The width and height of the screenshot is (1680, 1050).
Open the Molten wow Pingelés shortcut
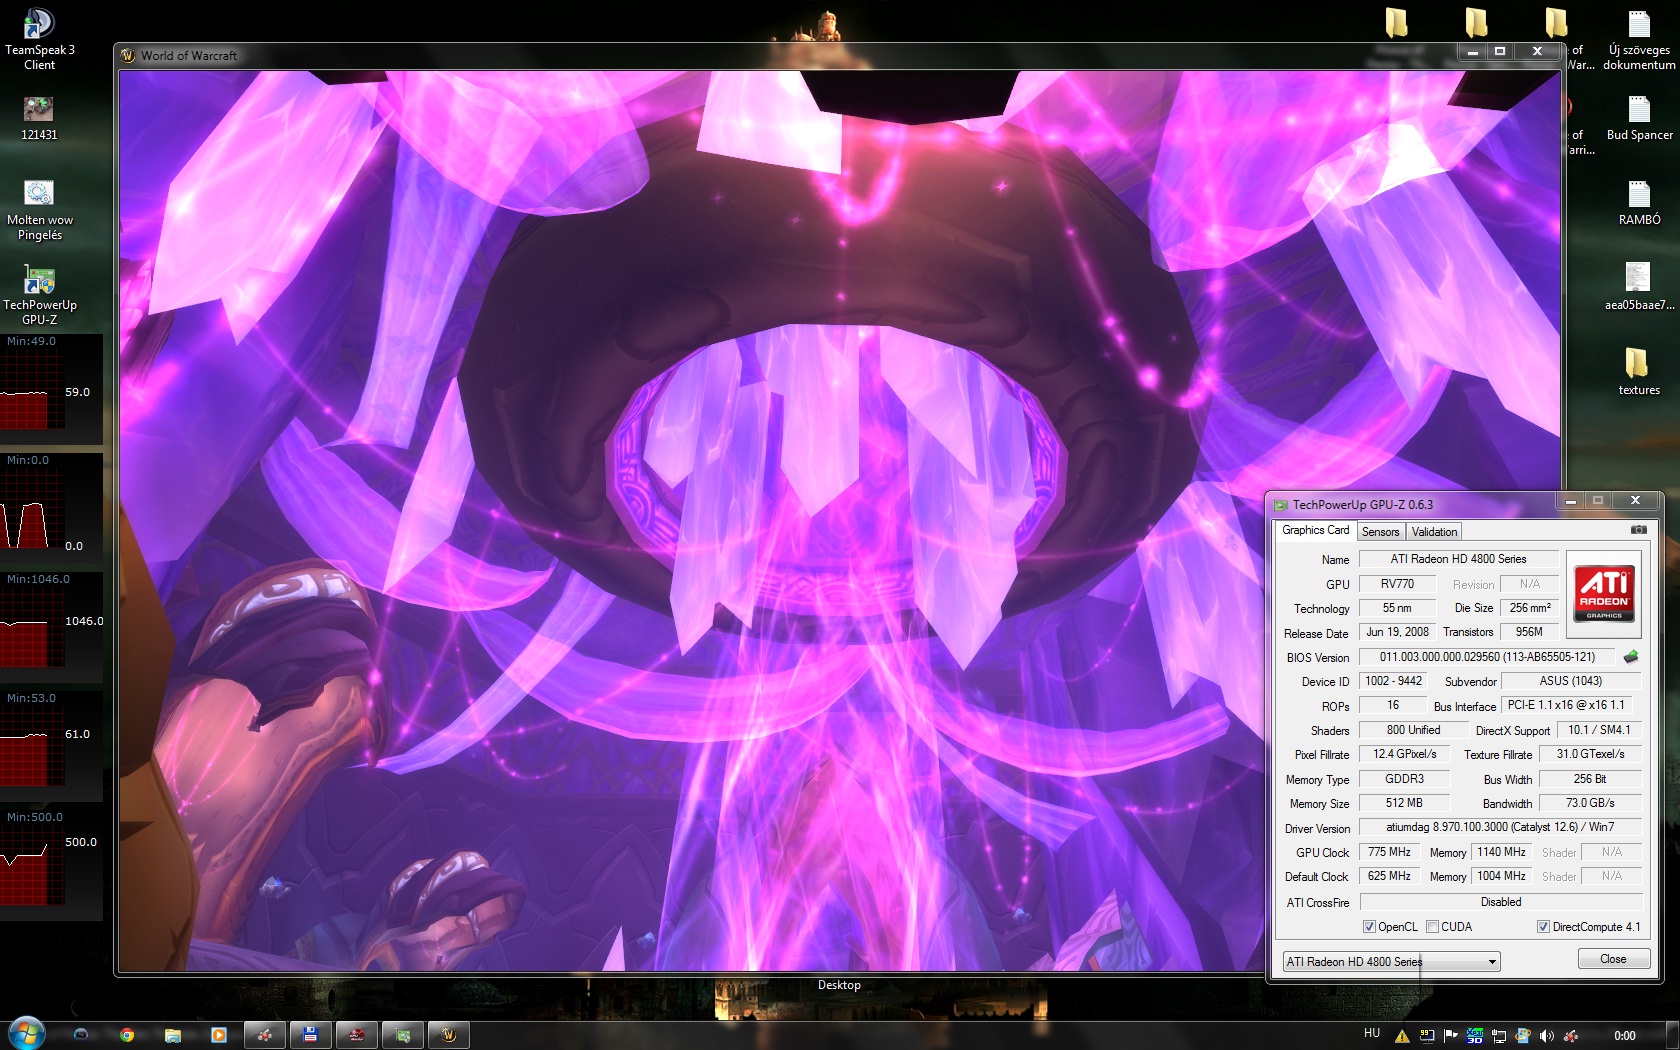pyautogui.click(x=39, y=210)
